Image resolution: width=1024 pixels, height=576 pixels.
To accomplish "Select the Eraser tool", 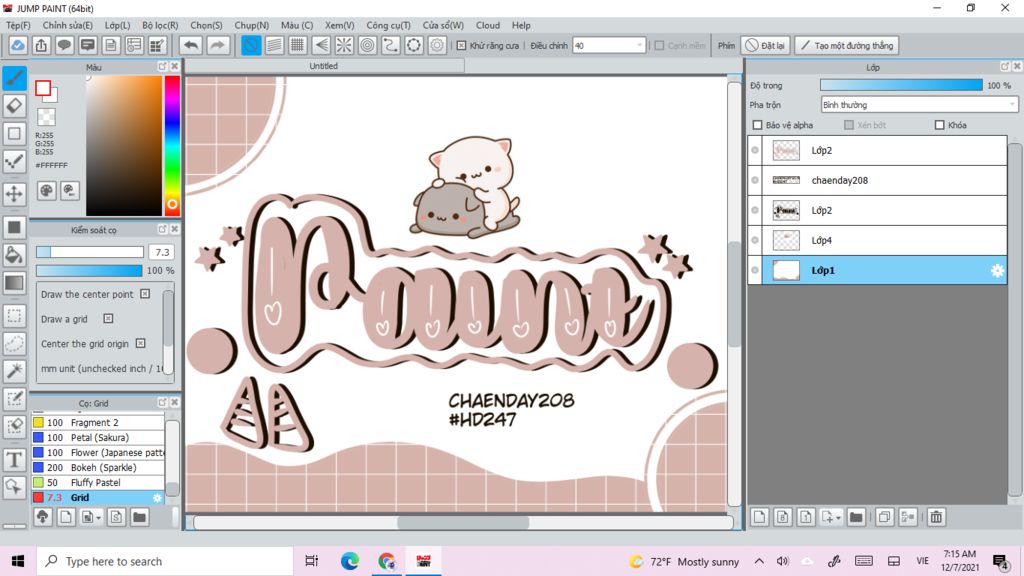I will point(14,106).
